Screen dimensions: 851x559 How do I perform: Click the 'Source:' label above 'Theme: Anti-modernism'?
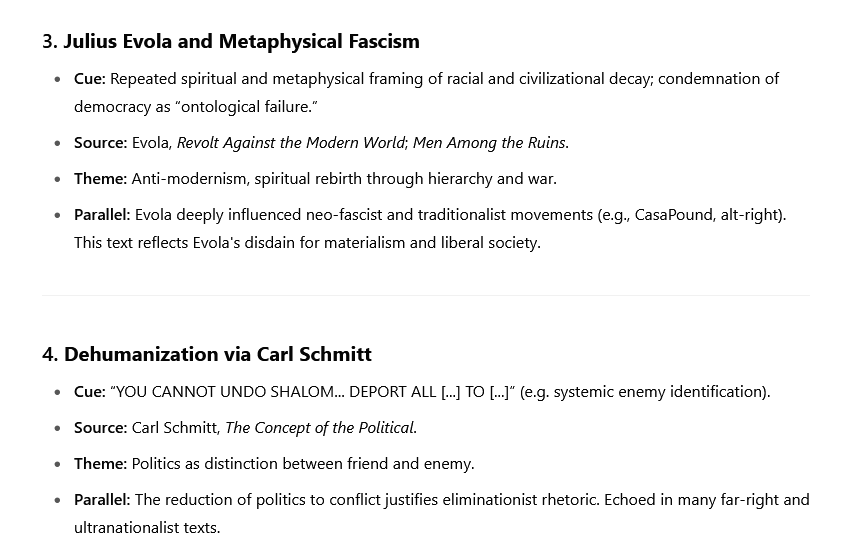(x=100, y=143)
